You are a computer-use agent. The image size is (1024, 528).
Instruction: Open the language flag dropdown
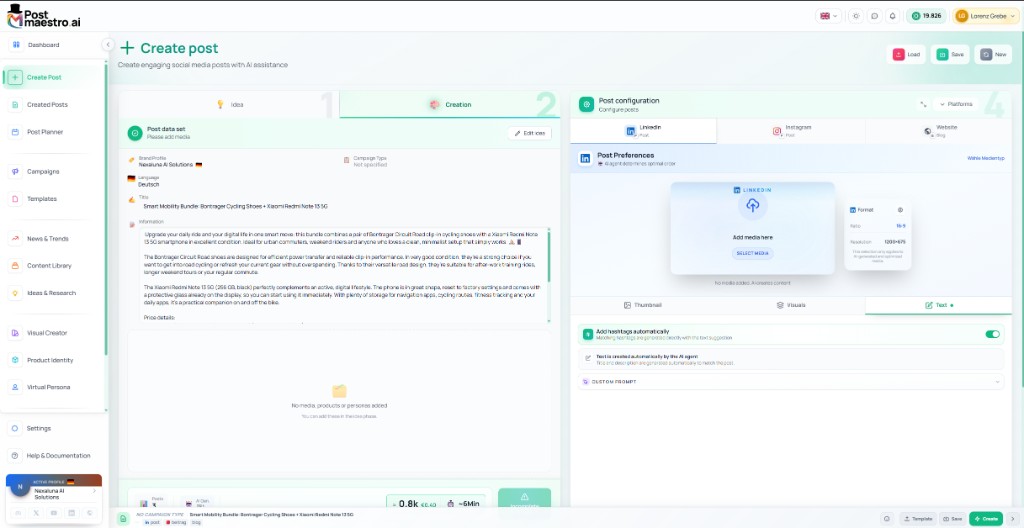[828, 16]
